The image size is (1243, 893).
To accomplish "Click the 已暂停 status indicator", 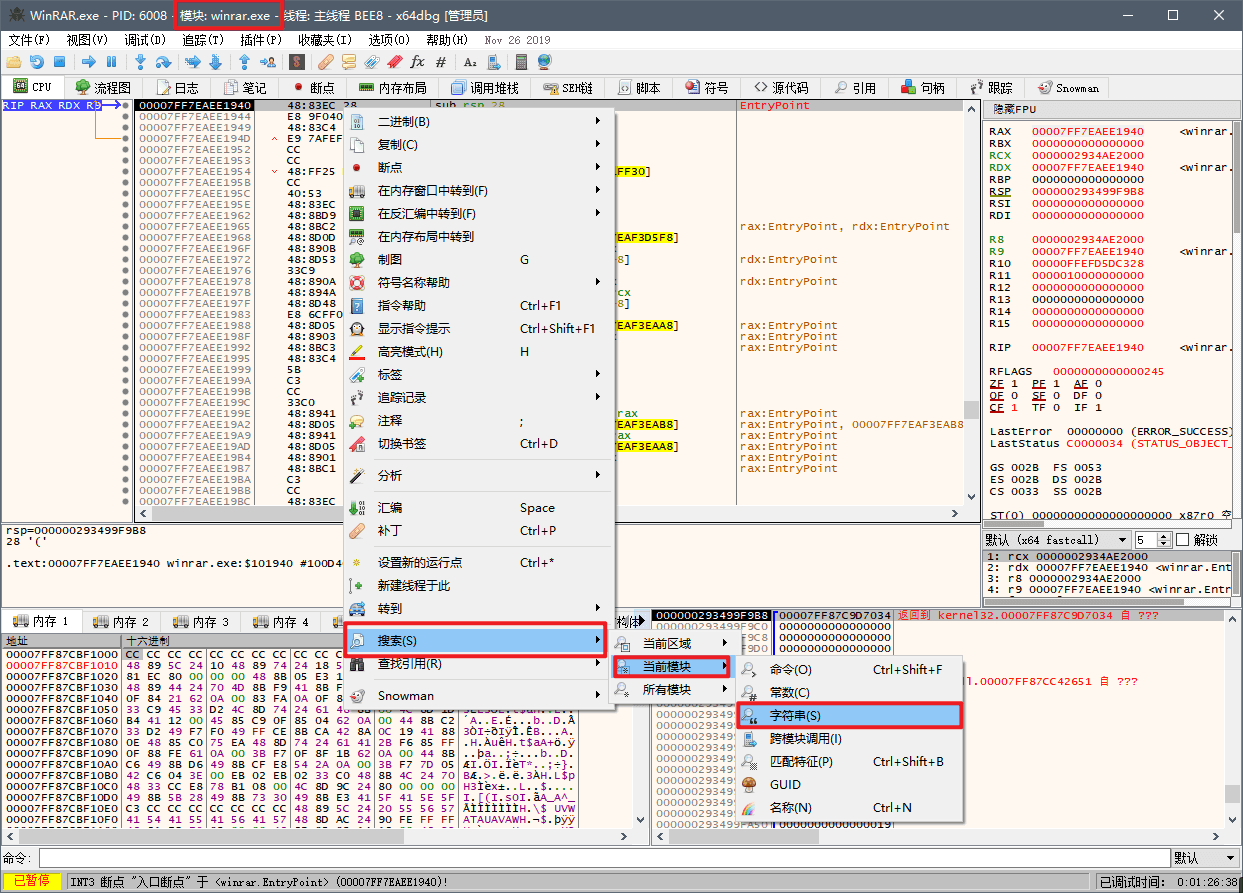I will pyautogui.click(x=32, y=881).
